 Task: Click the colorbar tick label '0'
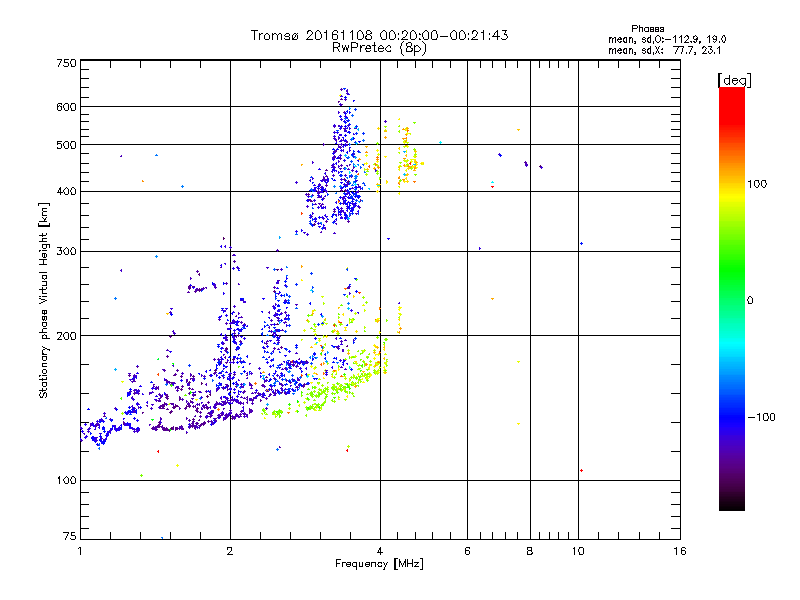(750, 301)
